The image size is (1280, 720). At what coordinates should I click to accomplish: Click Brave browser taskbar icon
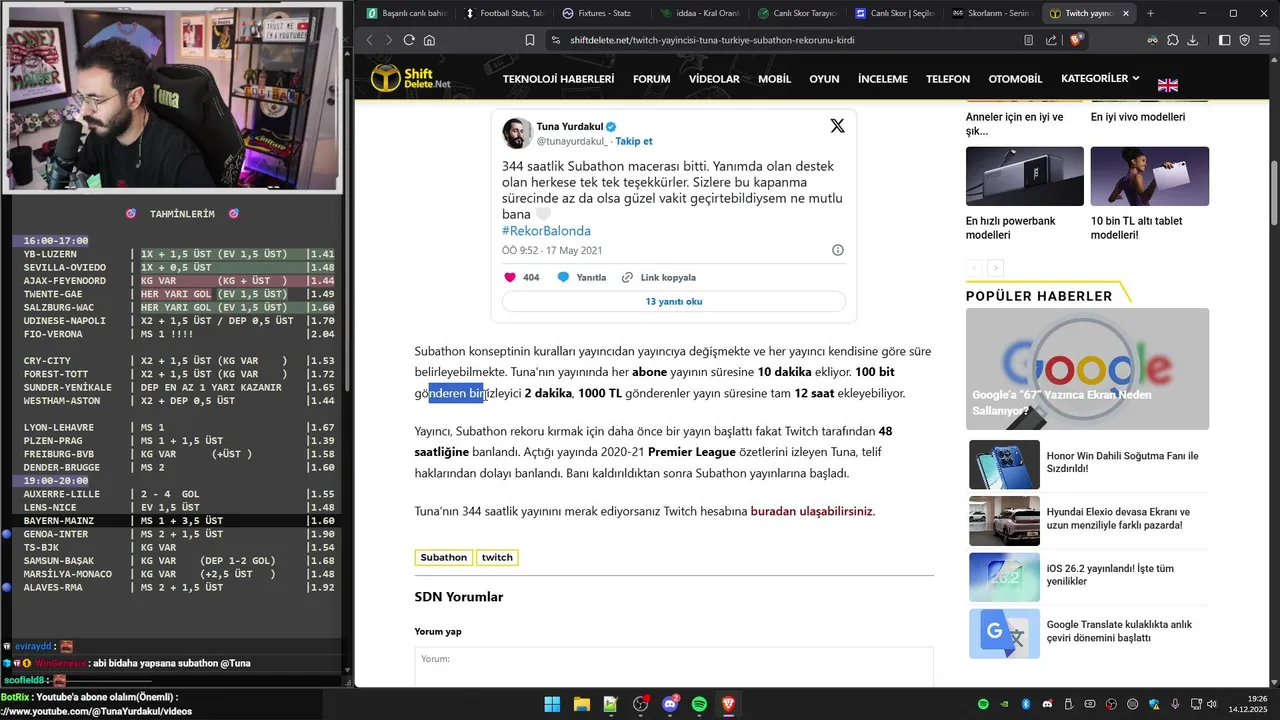tap(728, 704)
